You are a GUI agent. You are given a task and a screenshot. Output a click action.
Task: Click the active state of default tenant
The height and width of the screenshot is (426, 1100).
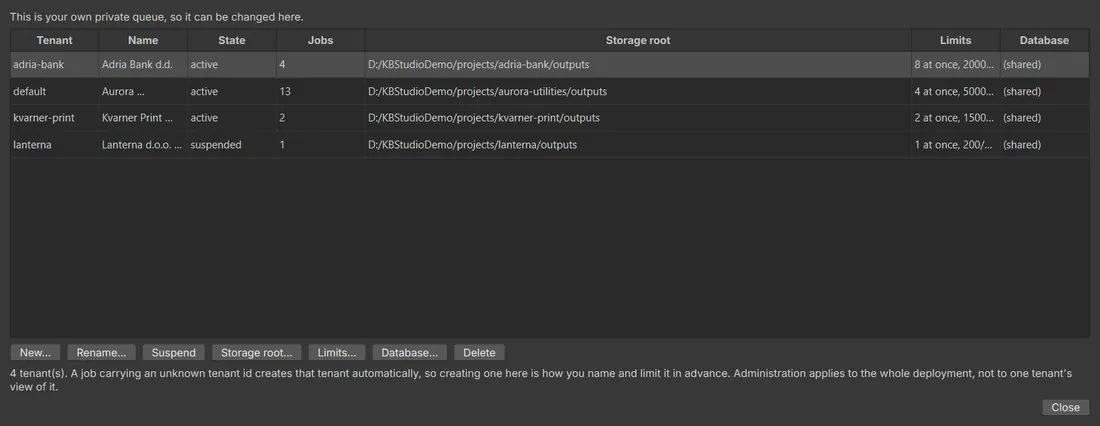[x=232, y=91]
